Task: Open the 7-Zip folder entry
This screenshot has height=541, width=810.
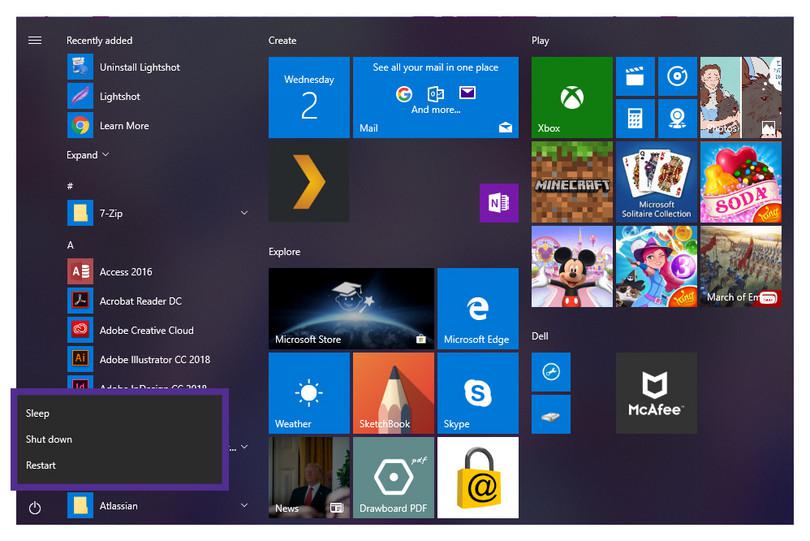Action: pos(160,213)
